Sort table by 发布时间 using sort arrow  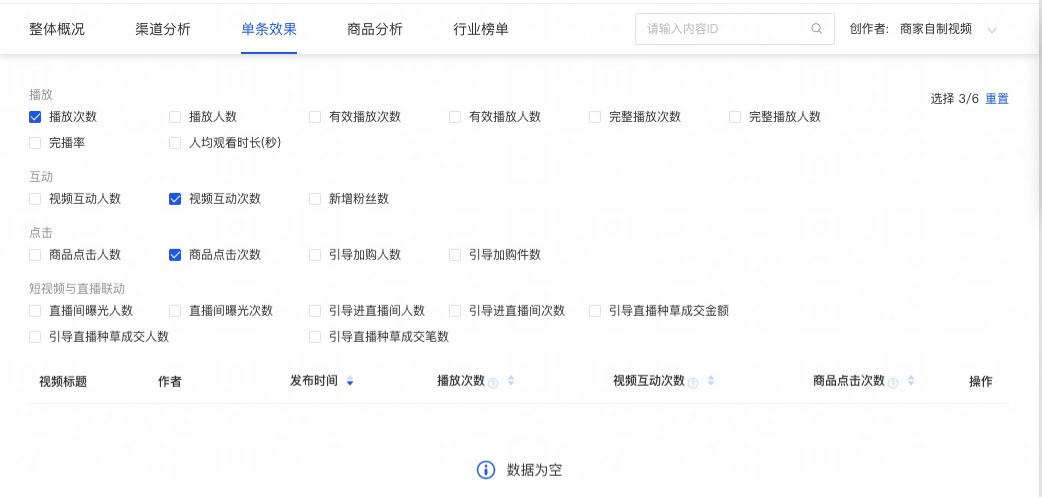(x=350, y=382)
